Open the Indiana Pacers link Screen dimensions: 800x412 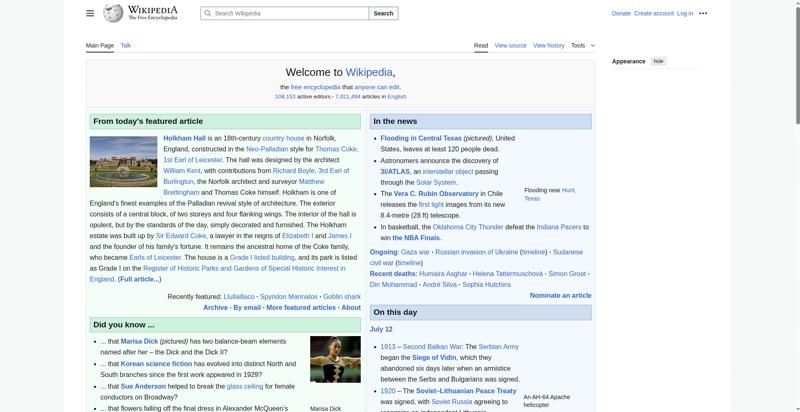[x=559, y=227]
